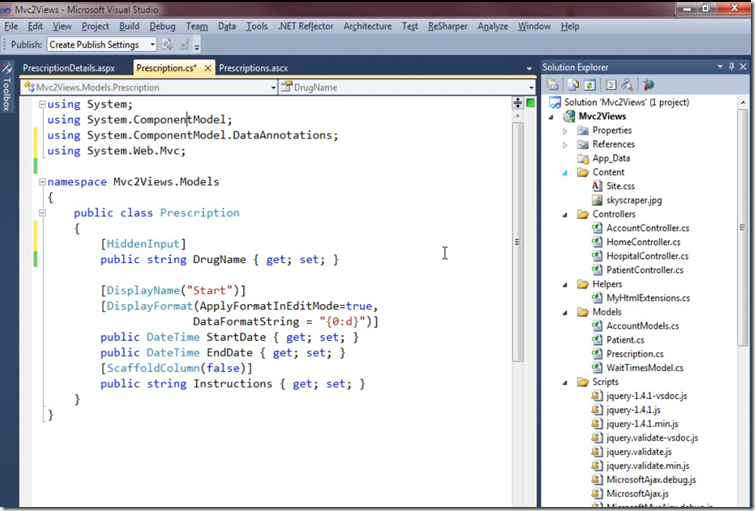Screen dimensions: 755x511
Task: Collapse the namespace Mvc2Views.Models block
Action: coord(42,182)
